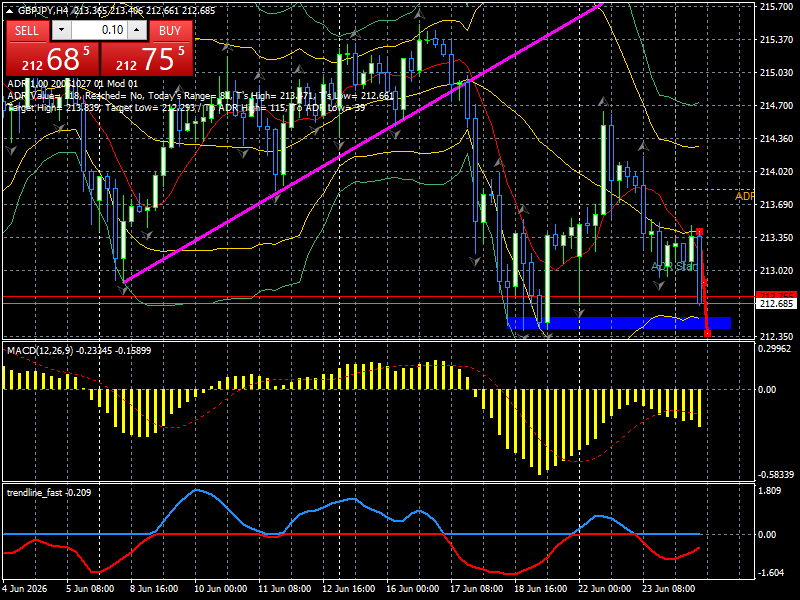Click the '5 Jun 08:00' time axis label
The height and width of the screenshot is (600, 800).
point(90,589)
